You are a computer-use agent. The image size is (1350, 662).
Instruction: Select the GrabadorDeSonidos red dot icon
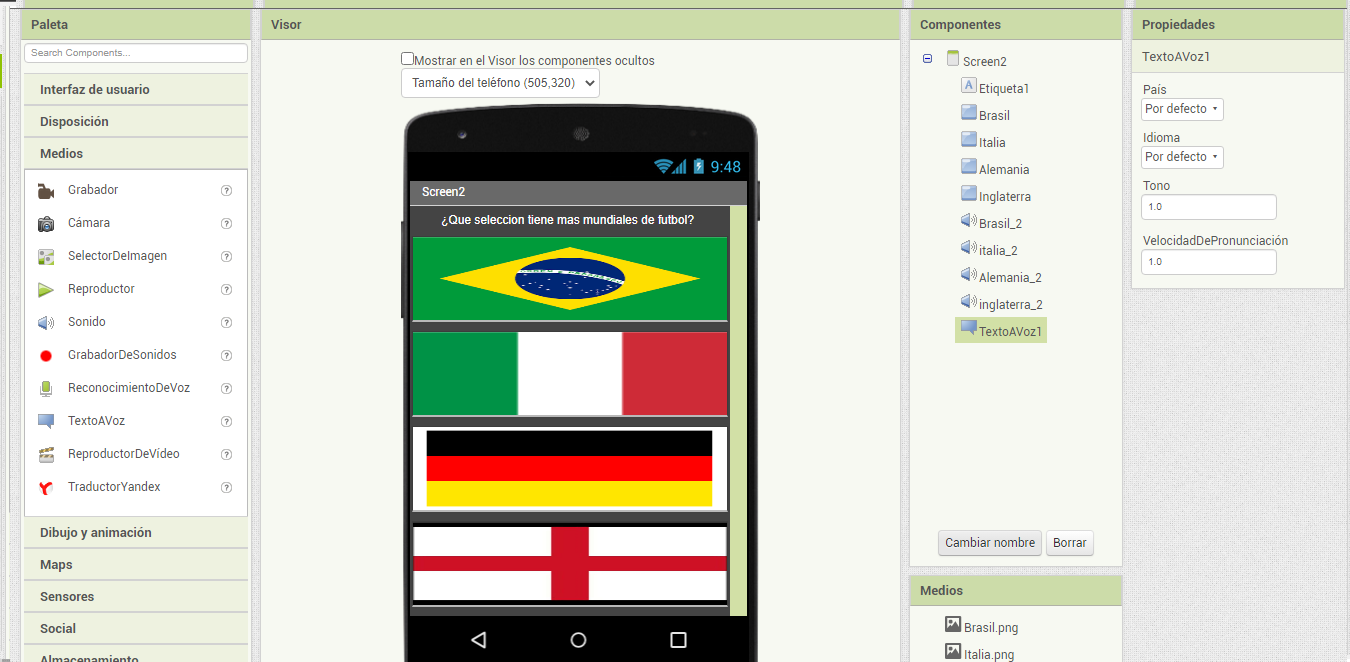(x=46, y=355)
